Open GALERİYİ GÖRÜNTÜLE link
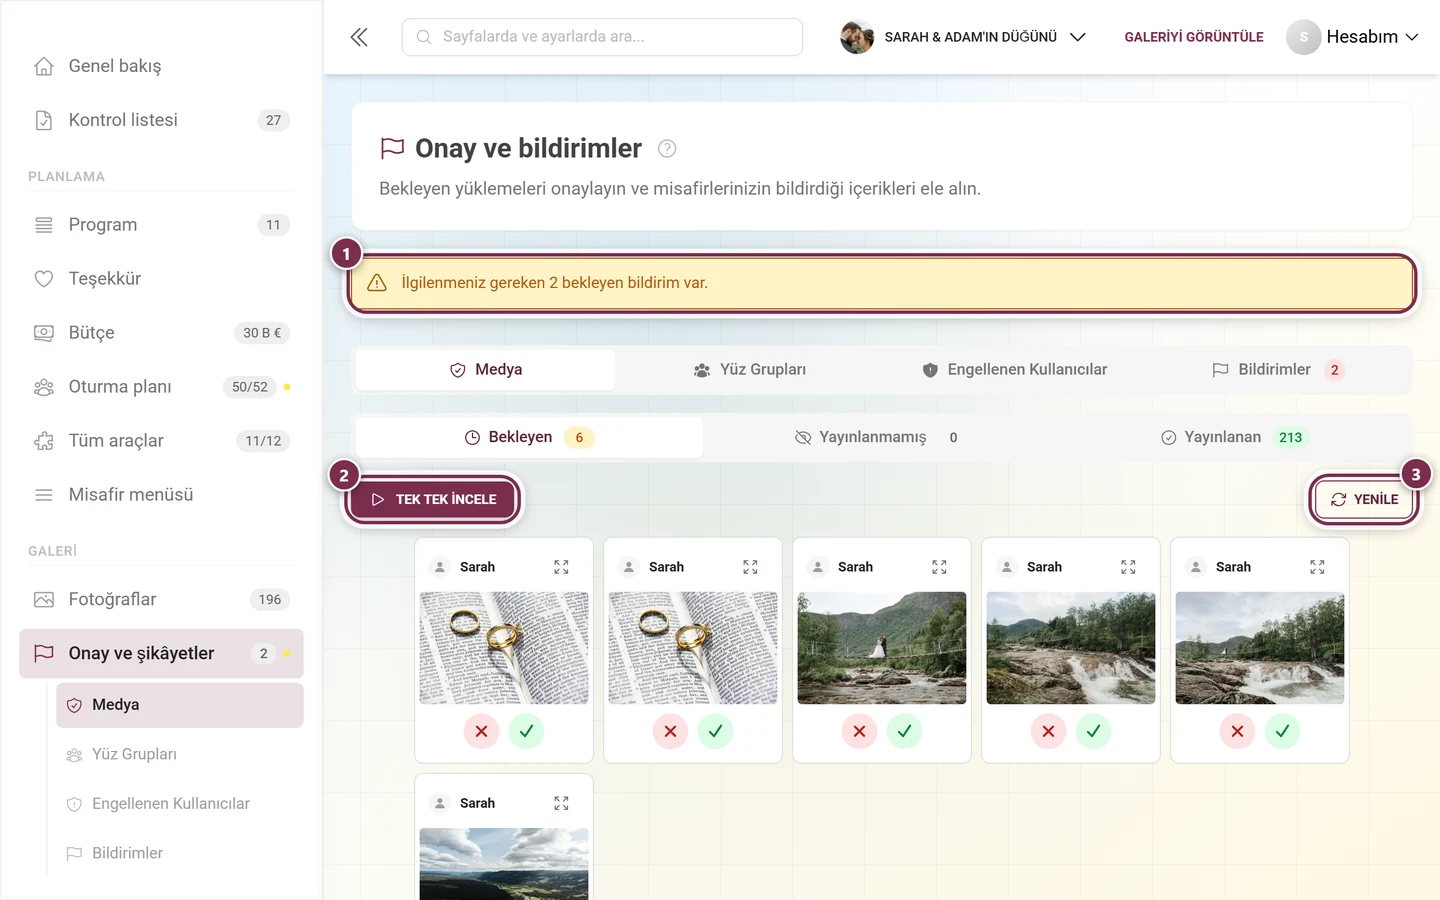Viewport: 1440px width, 900px height. point(1194,37)
